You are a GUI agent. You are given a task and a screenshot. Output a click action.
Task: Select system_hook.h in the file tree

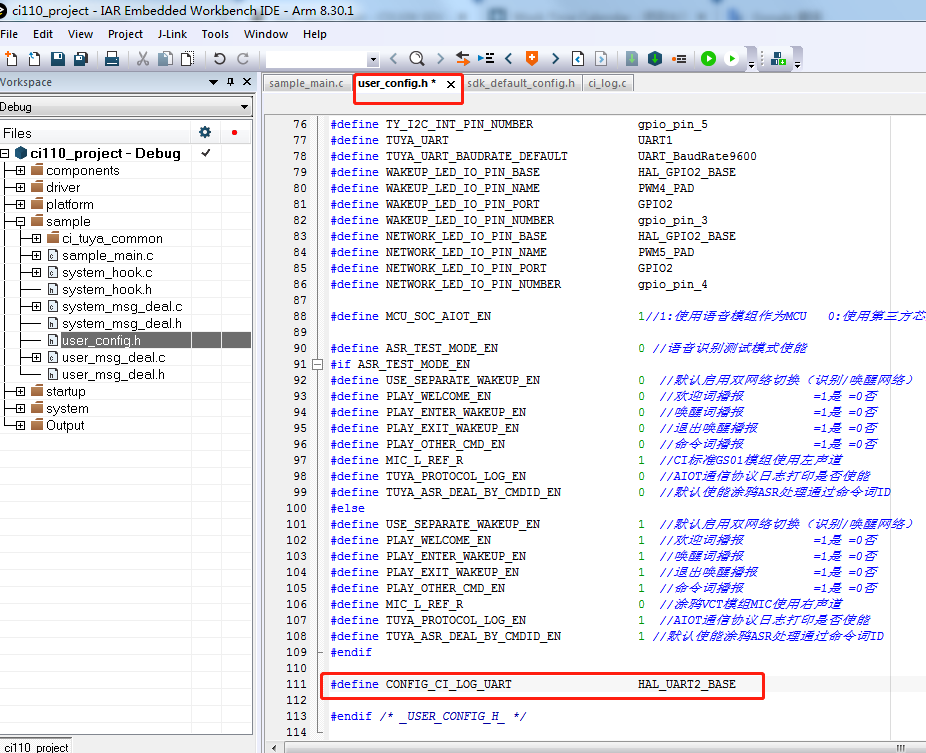107,290
